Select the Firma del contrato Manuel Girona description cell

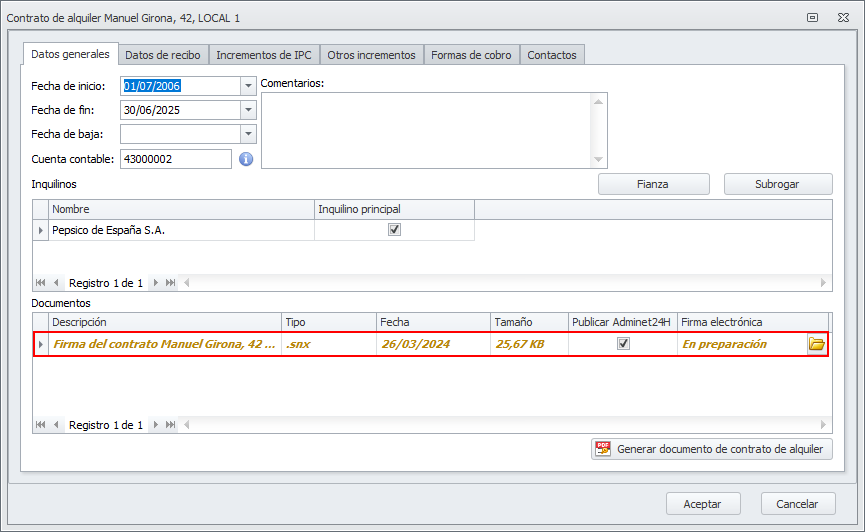click(165, 344)
